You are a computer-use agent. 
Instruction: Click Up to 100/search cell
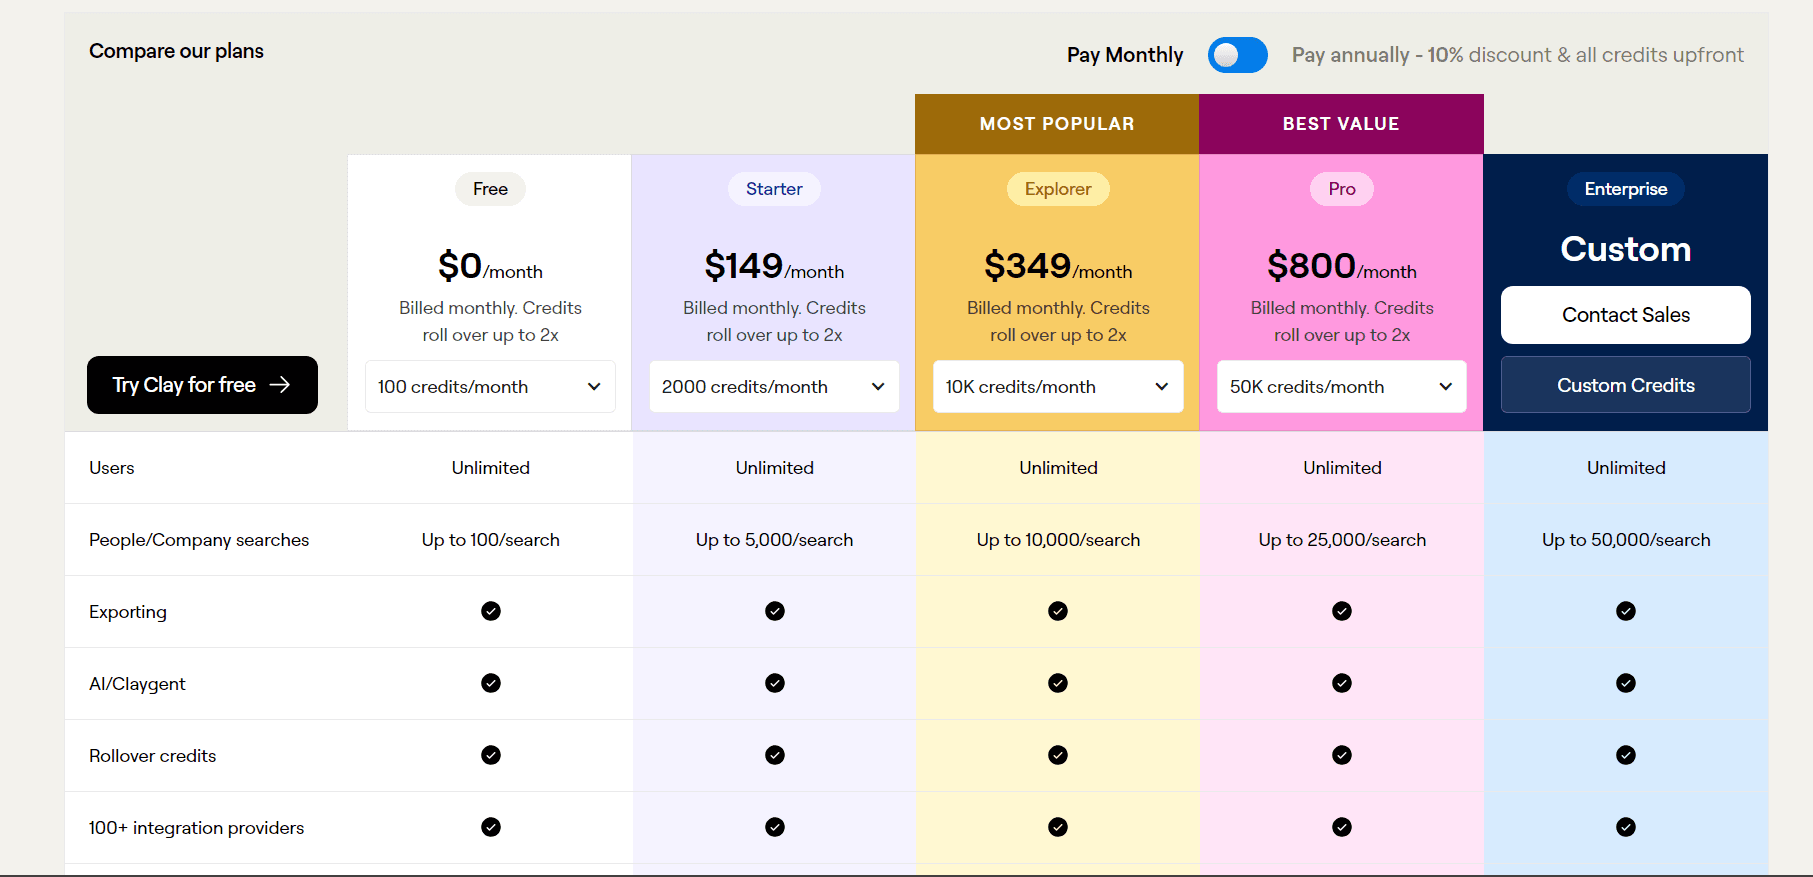[491, 540]
